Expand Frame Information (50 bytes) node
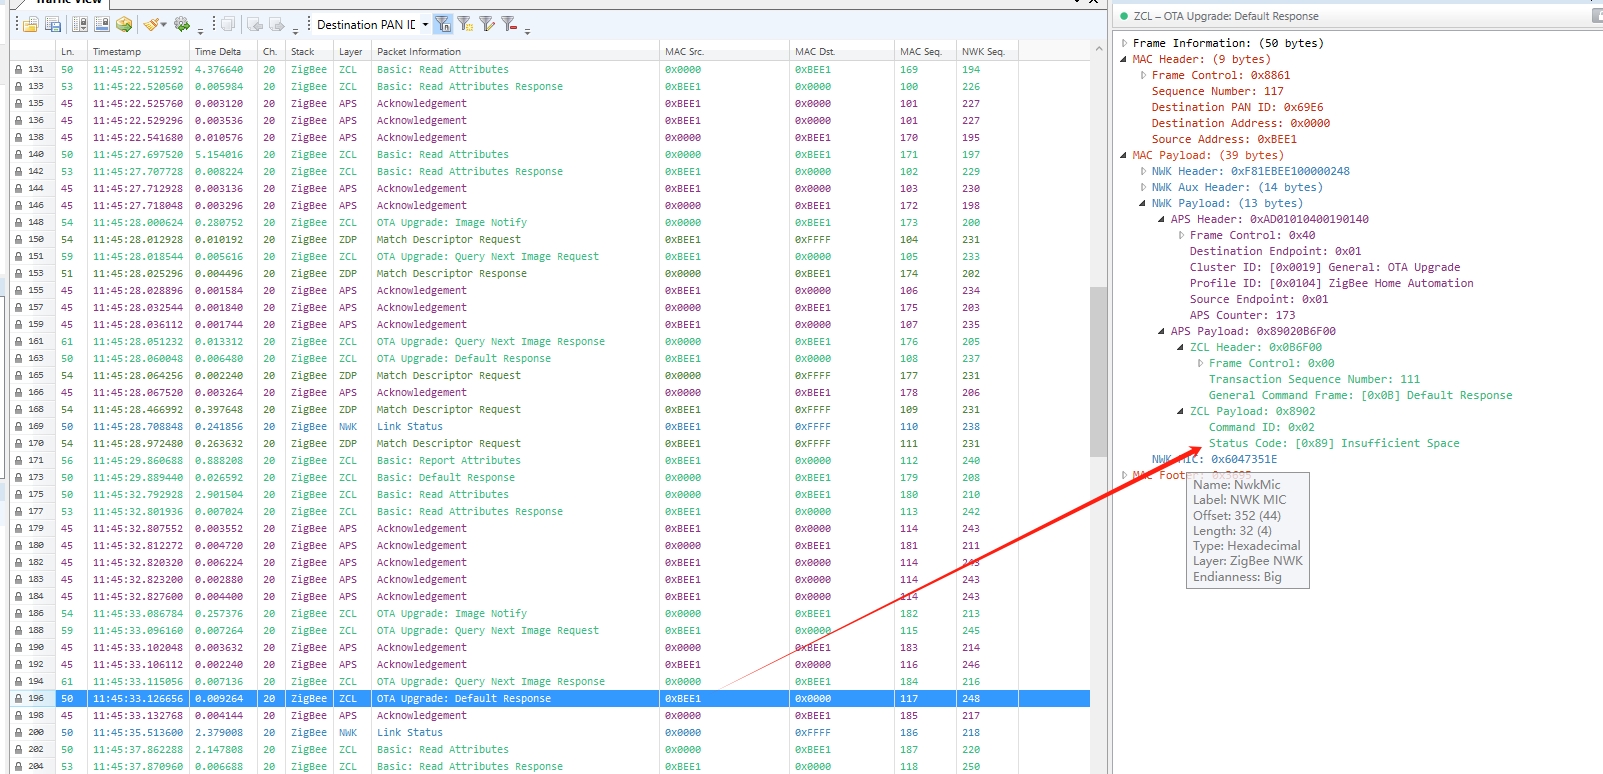This screenshot has width=1603, height=774. 1124,43
